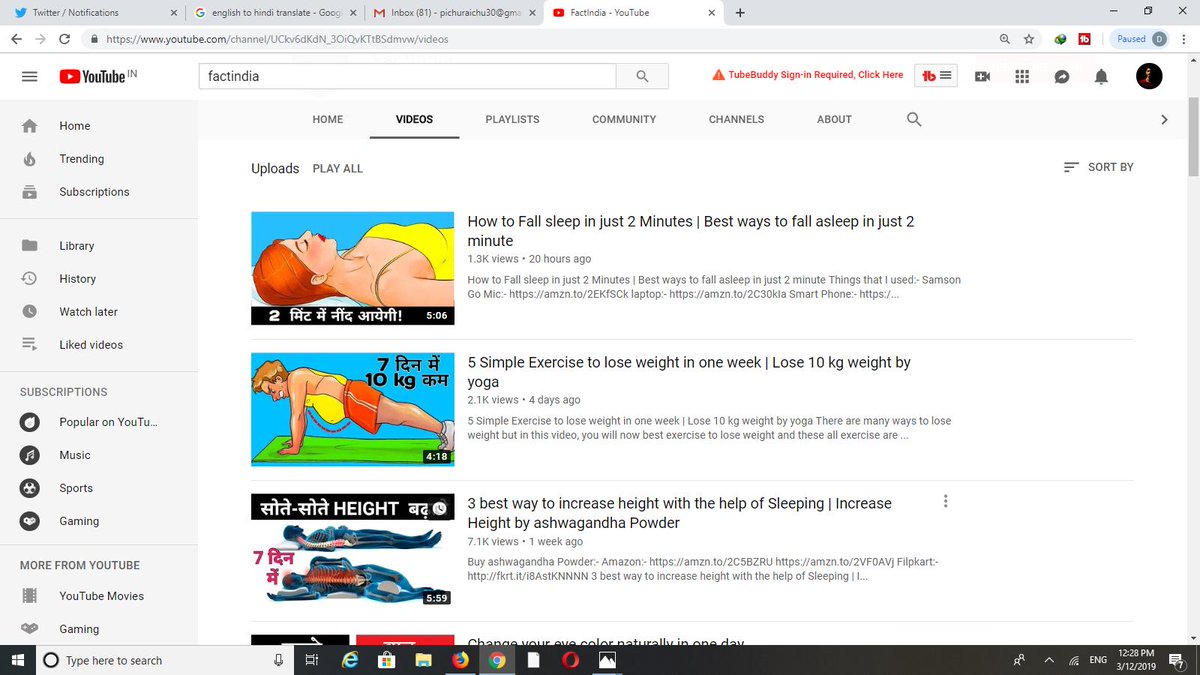Bookmark this page with the star icon
The width and height of the screenshot is (1200, 675).
click(x=1029, y=39)
